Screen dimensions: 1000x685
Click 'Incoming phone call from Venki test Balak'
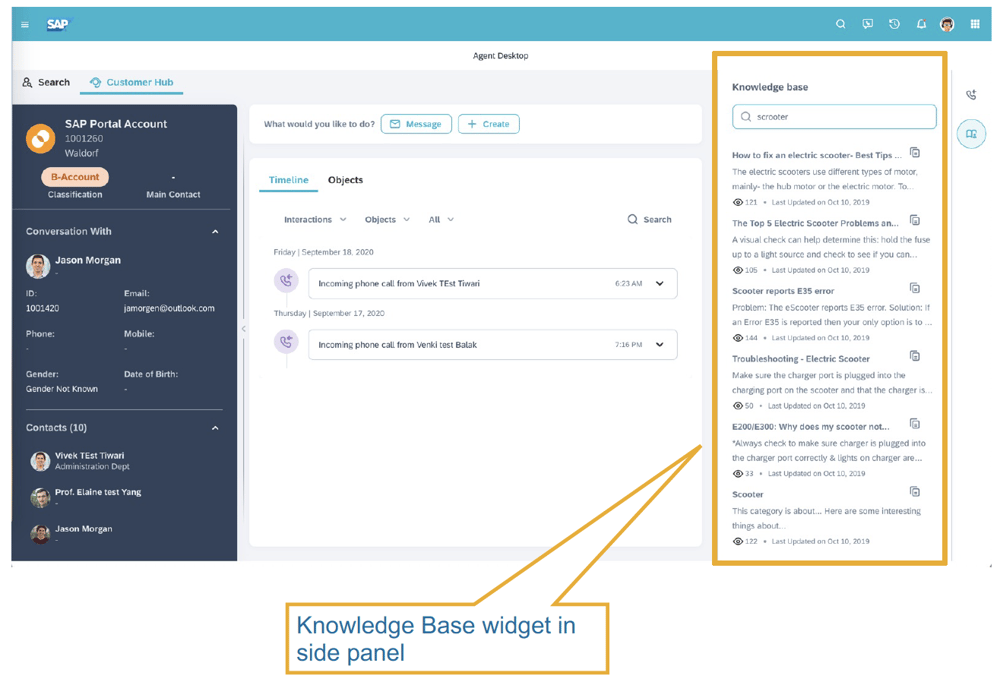click(397, 344)
